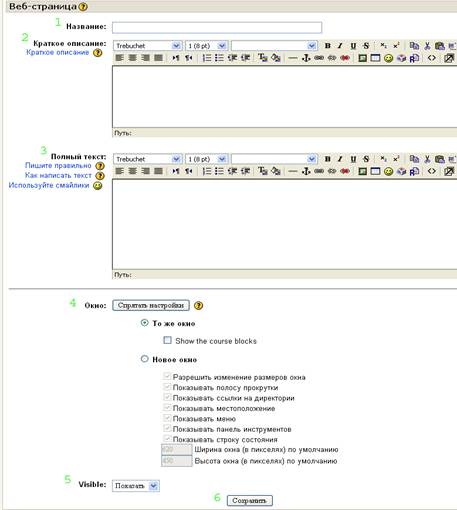The image size is (457, 510).
Task: Insert smiley icon in the Краткое описание toolbar
Action: 388,58
